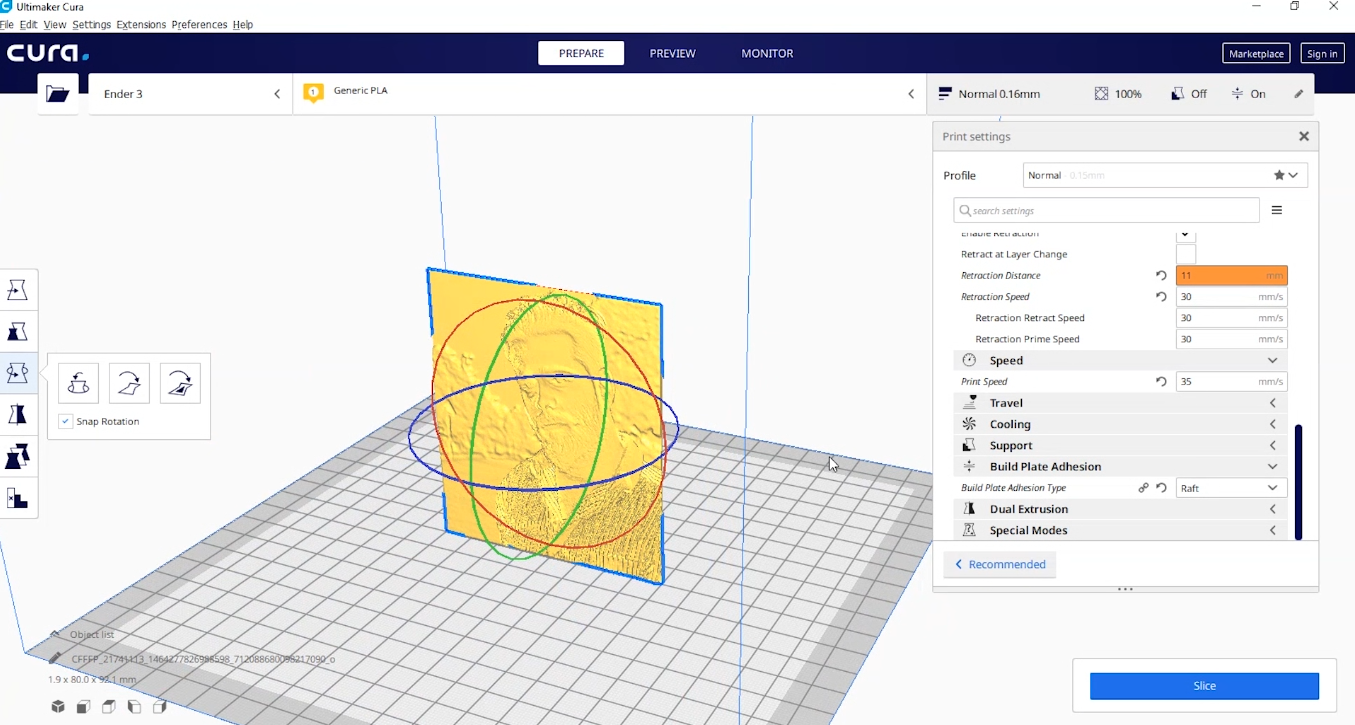Click the support Off icon
The width and height of the screenshot is (1355, 725).
(1177, 94)
